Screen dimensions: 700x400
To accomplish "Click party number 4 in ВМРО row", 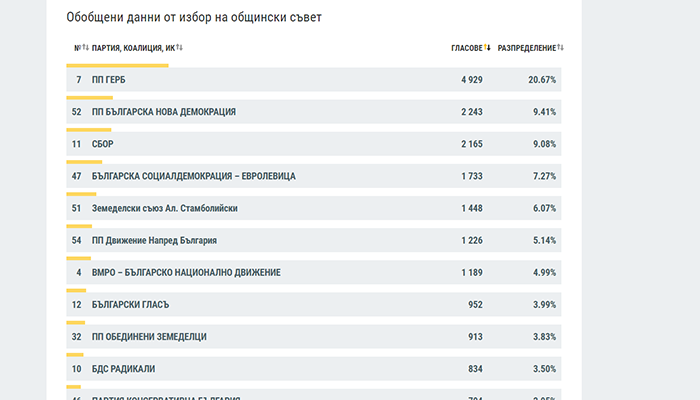I will coord(79,273).
